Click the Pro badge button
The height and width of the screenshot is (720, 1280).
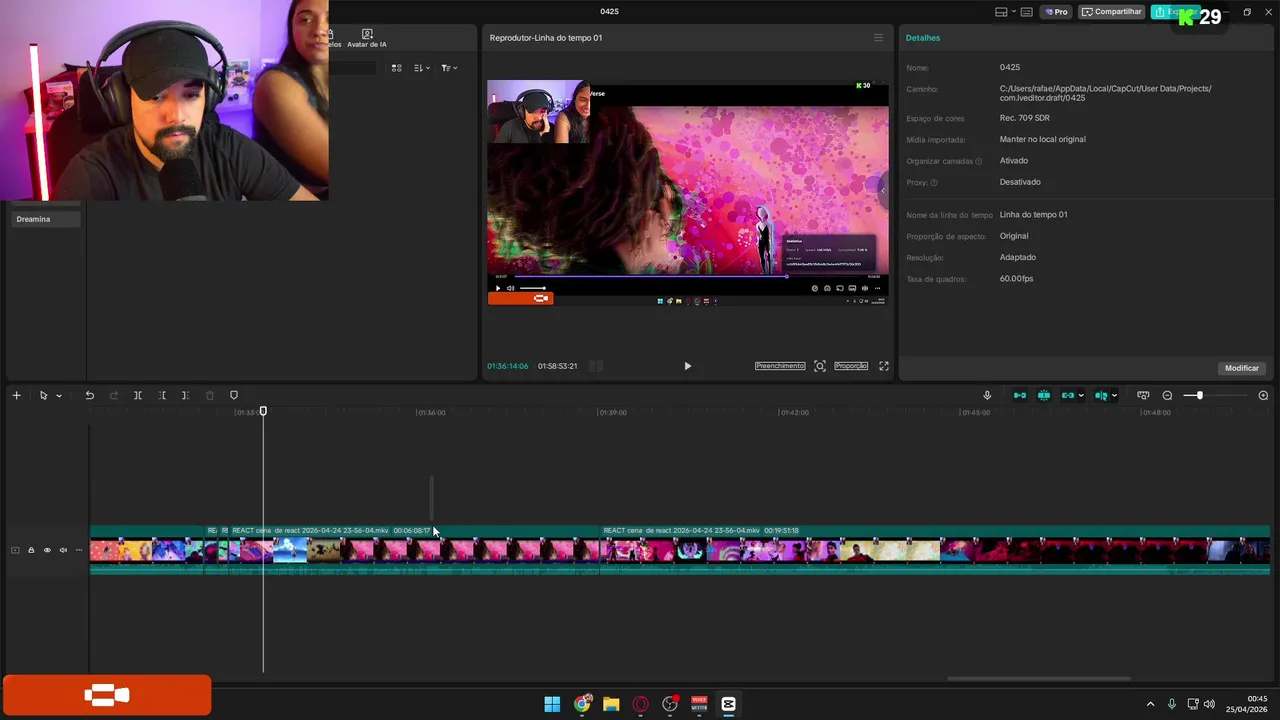coord(1056,12)
